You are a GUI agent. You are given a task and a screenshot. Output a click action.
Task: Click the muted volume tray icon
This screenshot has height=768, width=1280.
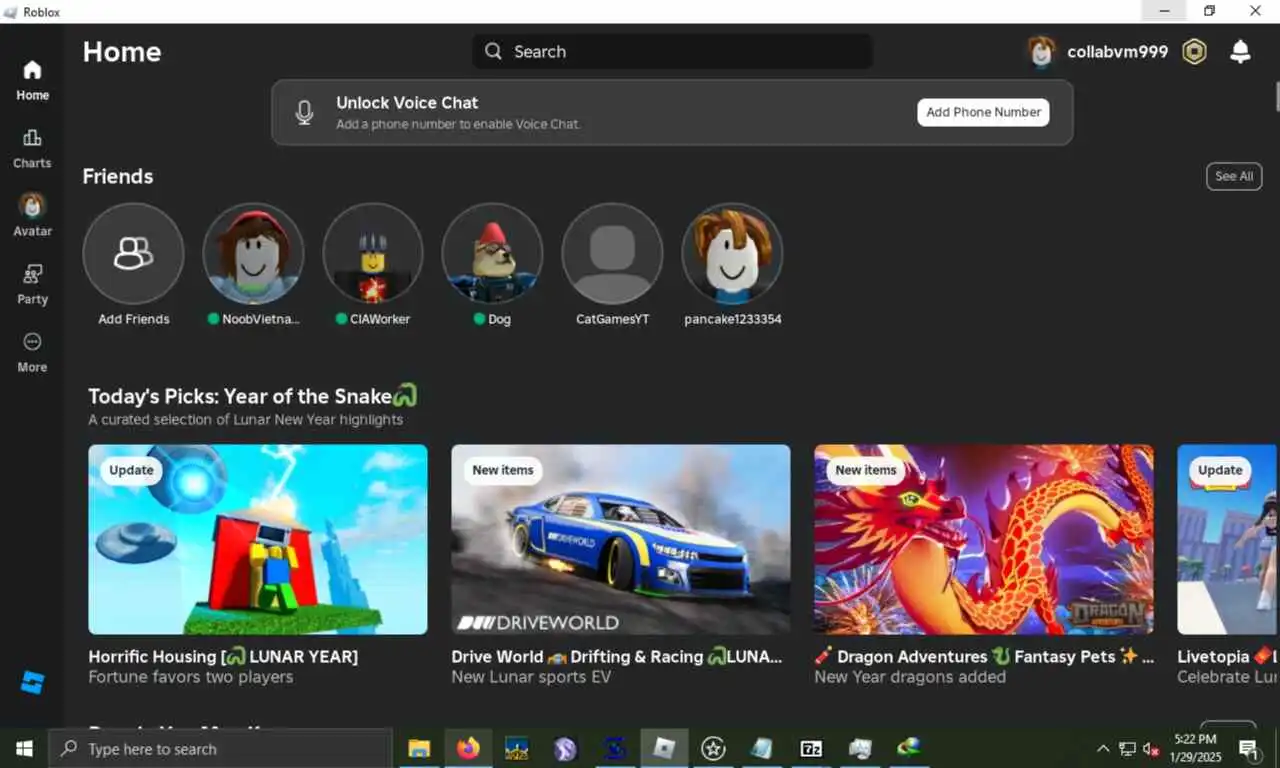(1151, 749)
